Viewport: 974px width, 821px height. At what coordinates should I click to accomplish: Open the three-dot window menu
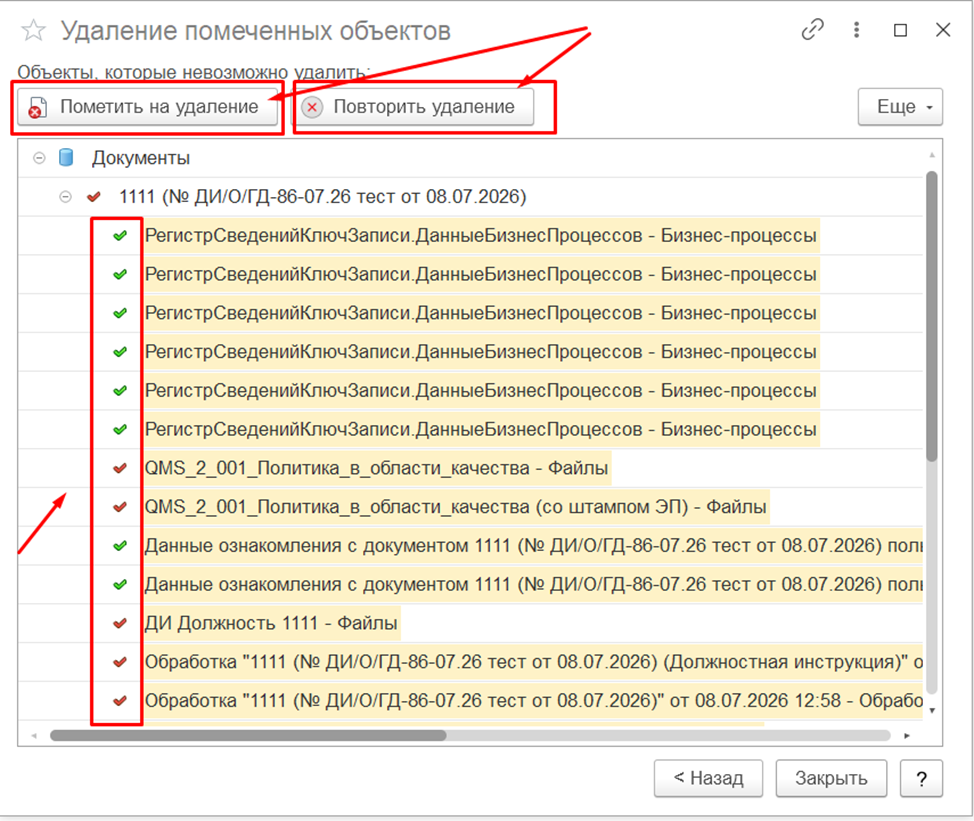(x=857, y=30)
